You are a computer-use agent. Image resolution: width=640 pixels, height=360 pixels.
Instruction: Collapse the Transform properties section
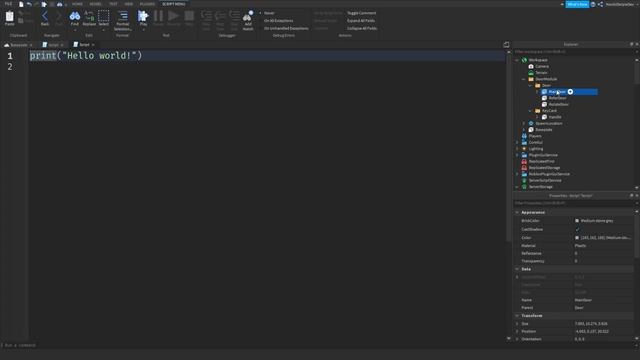click(517, 316)
